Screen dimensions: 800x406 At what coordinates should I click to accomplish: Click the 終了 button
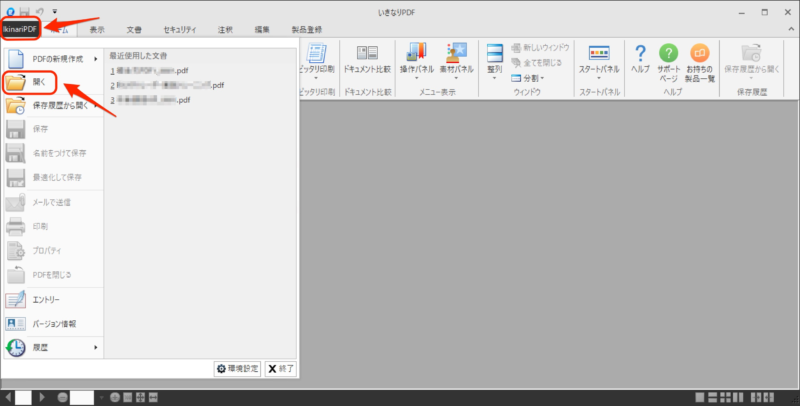coord(281,369)
